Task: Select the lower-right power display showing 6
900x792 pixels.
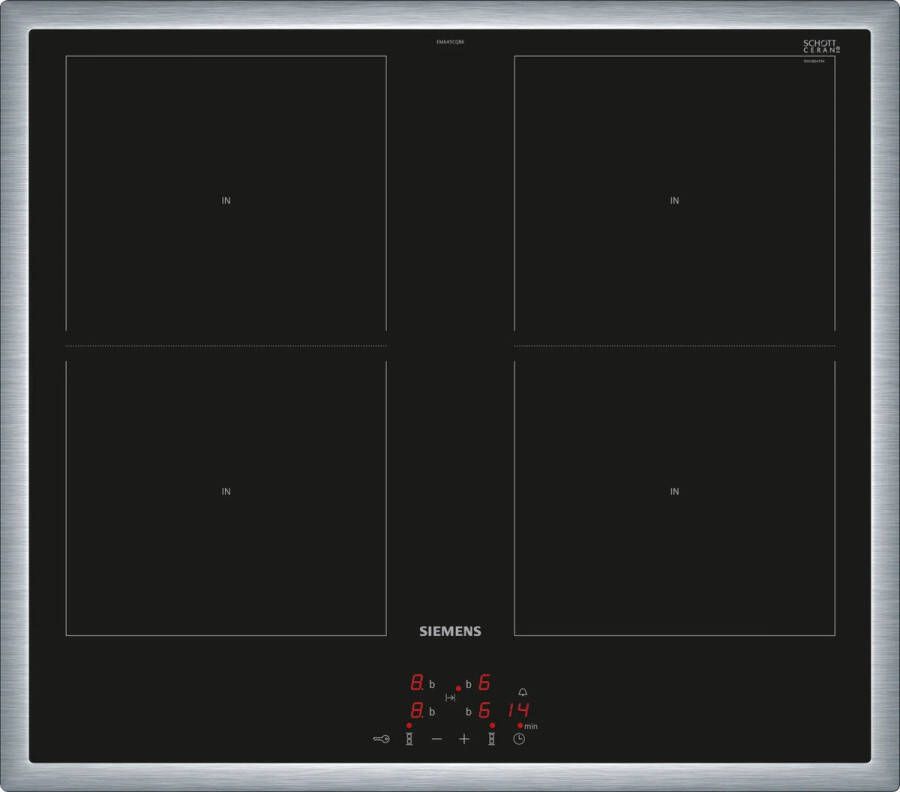Action: [484, 711]
